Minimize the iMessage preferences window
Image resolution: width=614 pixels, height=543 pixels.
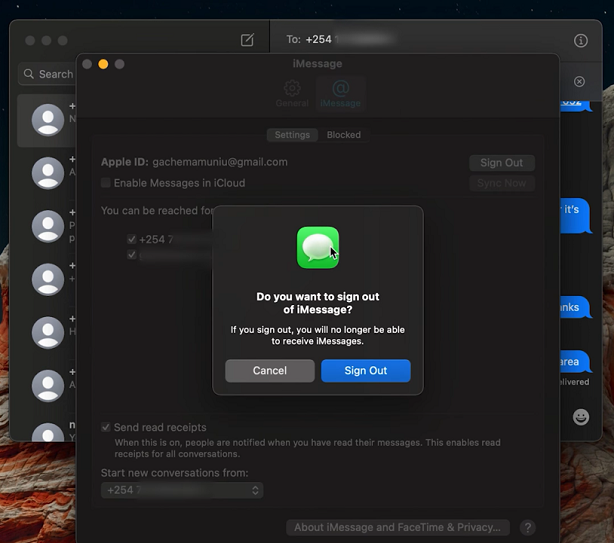click(x=103, y=64)
